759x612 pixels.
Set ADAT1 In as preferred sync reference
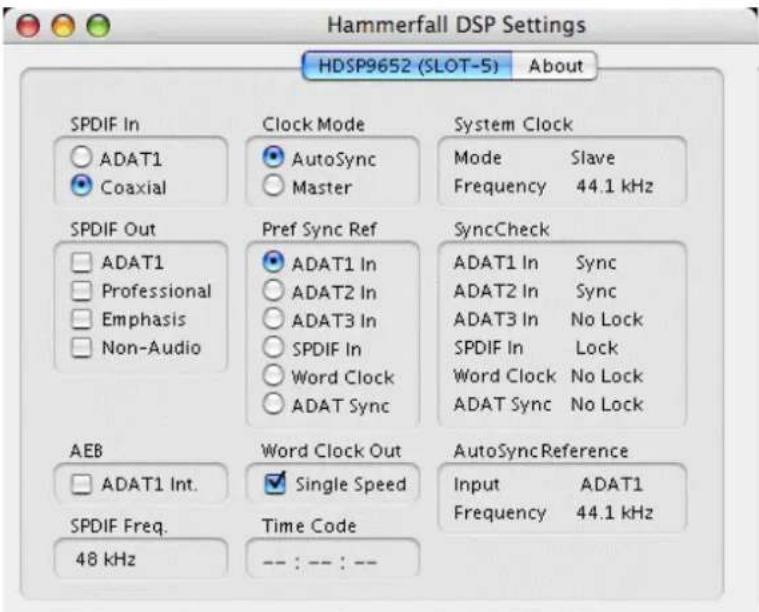click(273, 262)
